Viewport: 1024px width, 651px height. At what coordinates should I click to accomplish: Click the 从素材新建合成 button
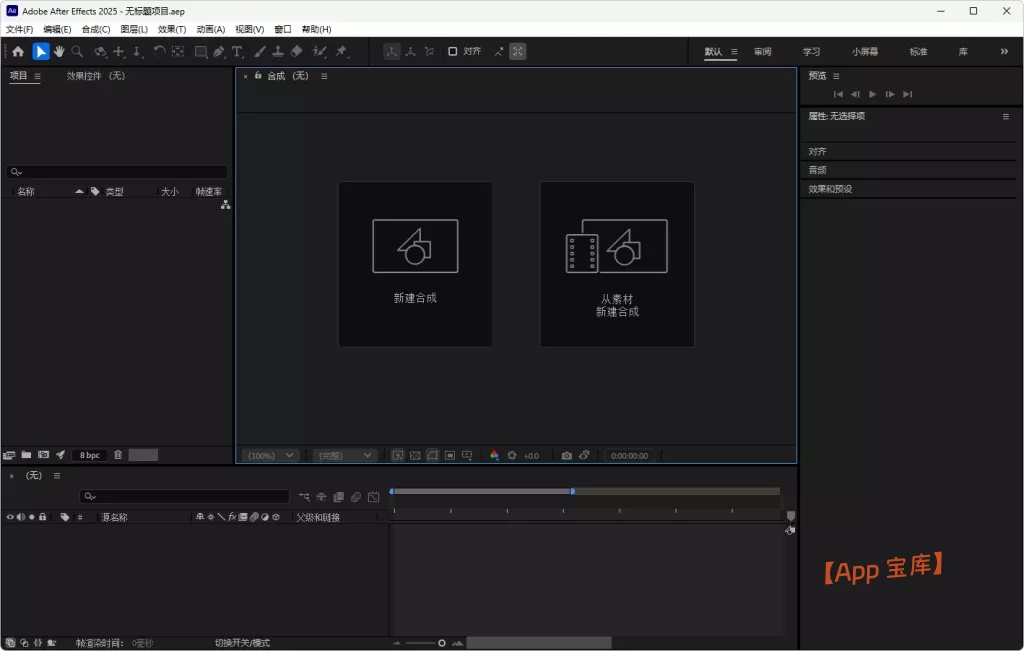click(x=617, y=264)
